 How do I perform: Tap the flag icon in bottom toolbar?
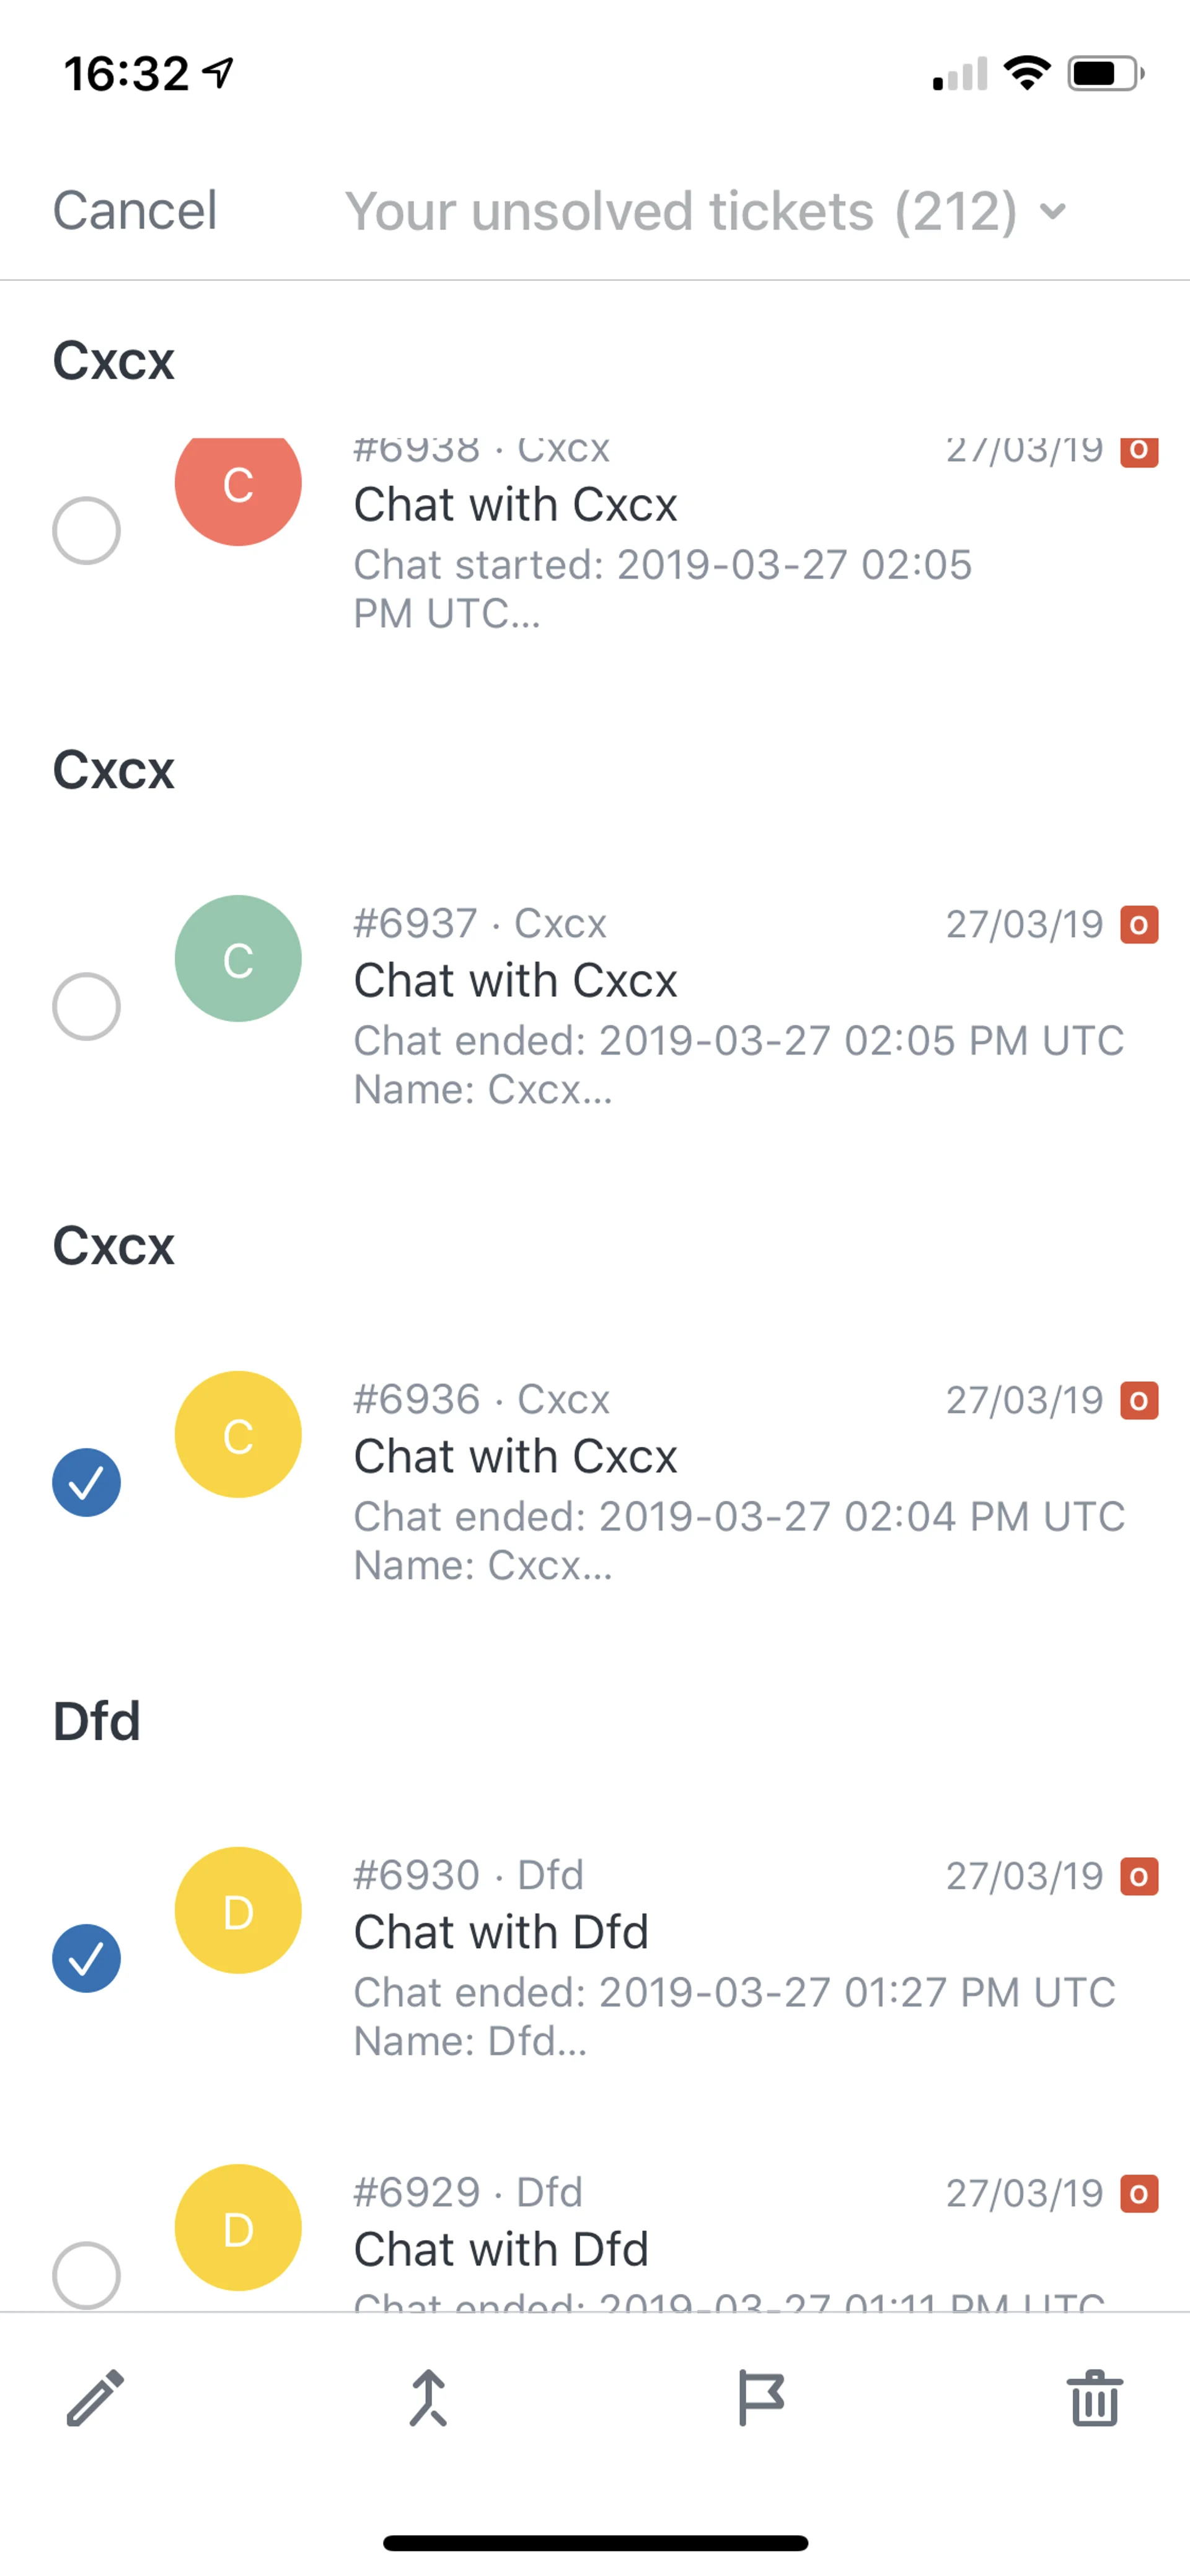click(x=760, y=2397)
